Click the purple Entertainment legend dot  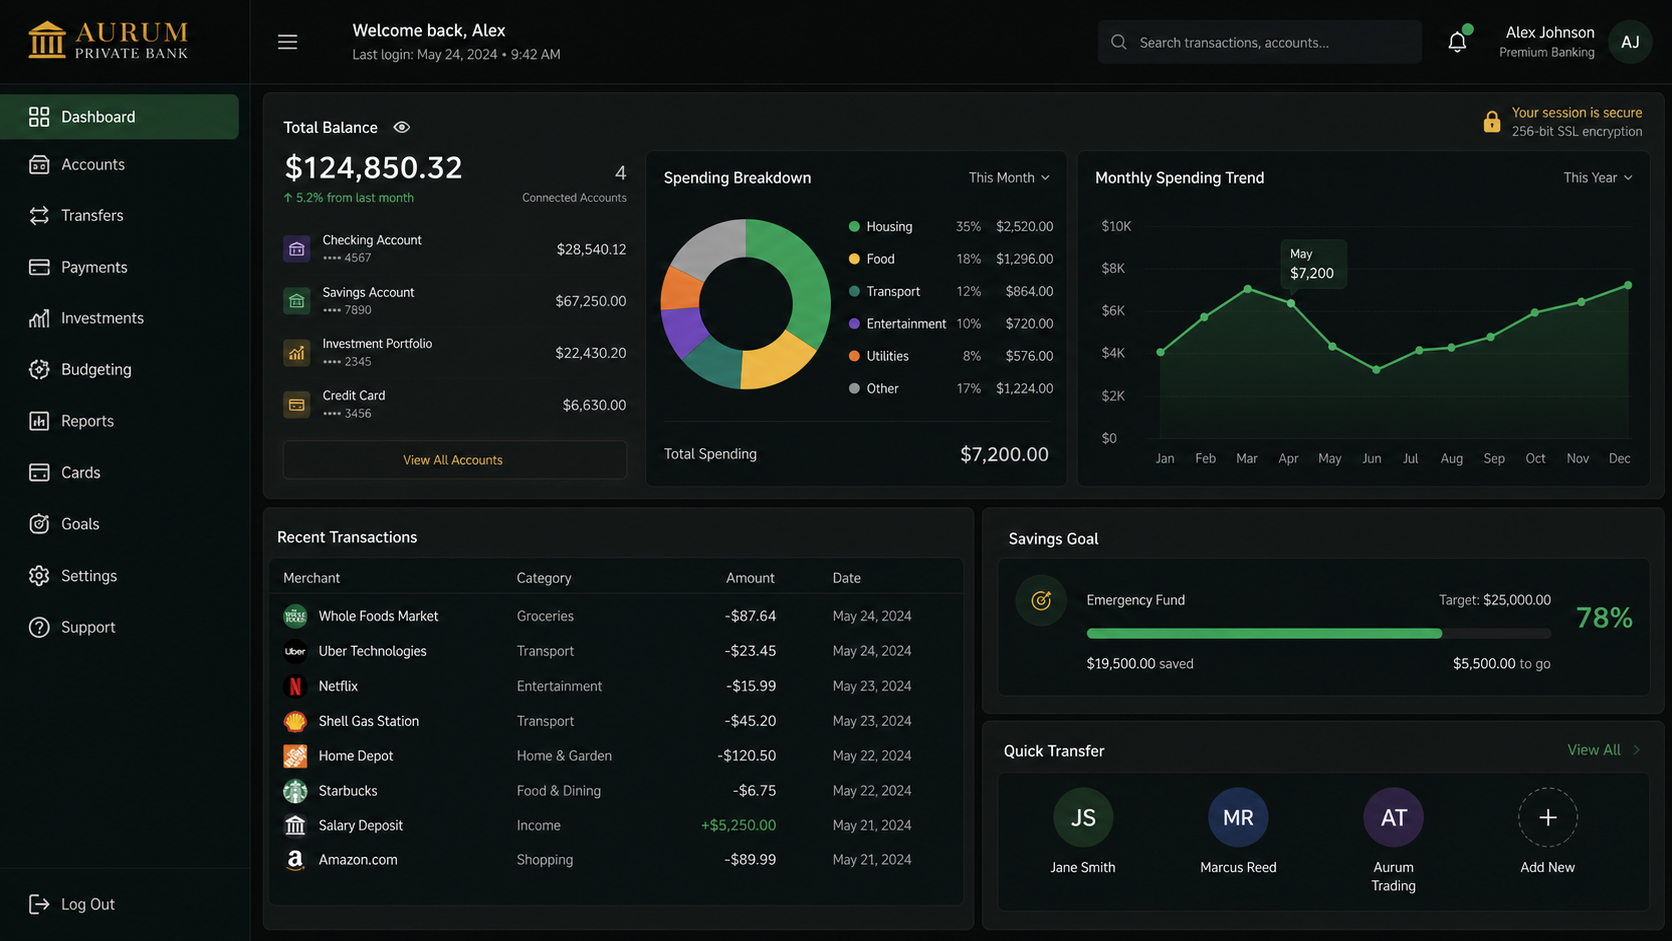point(854,324)
